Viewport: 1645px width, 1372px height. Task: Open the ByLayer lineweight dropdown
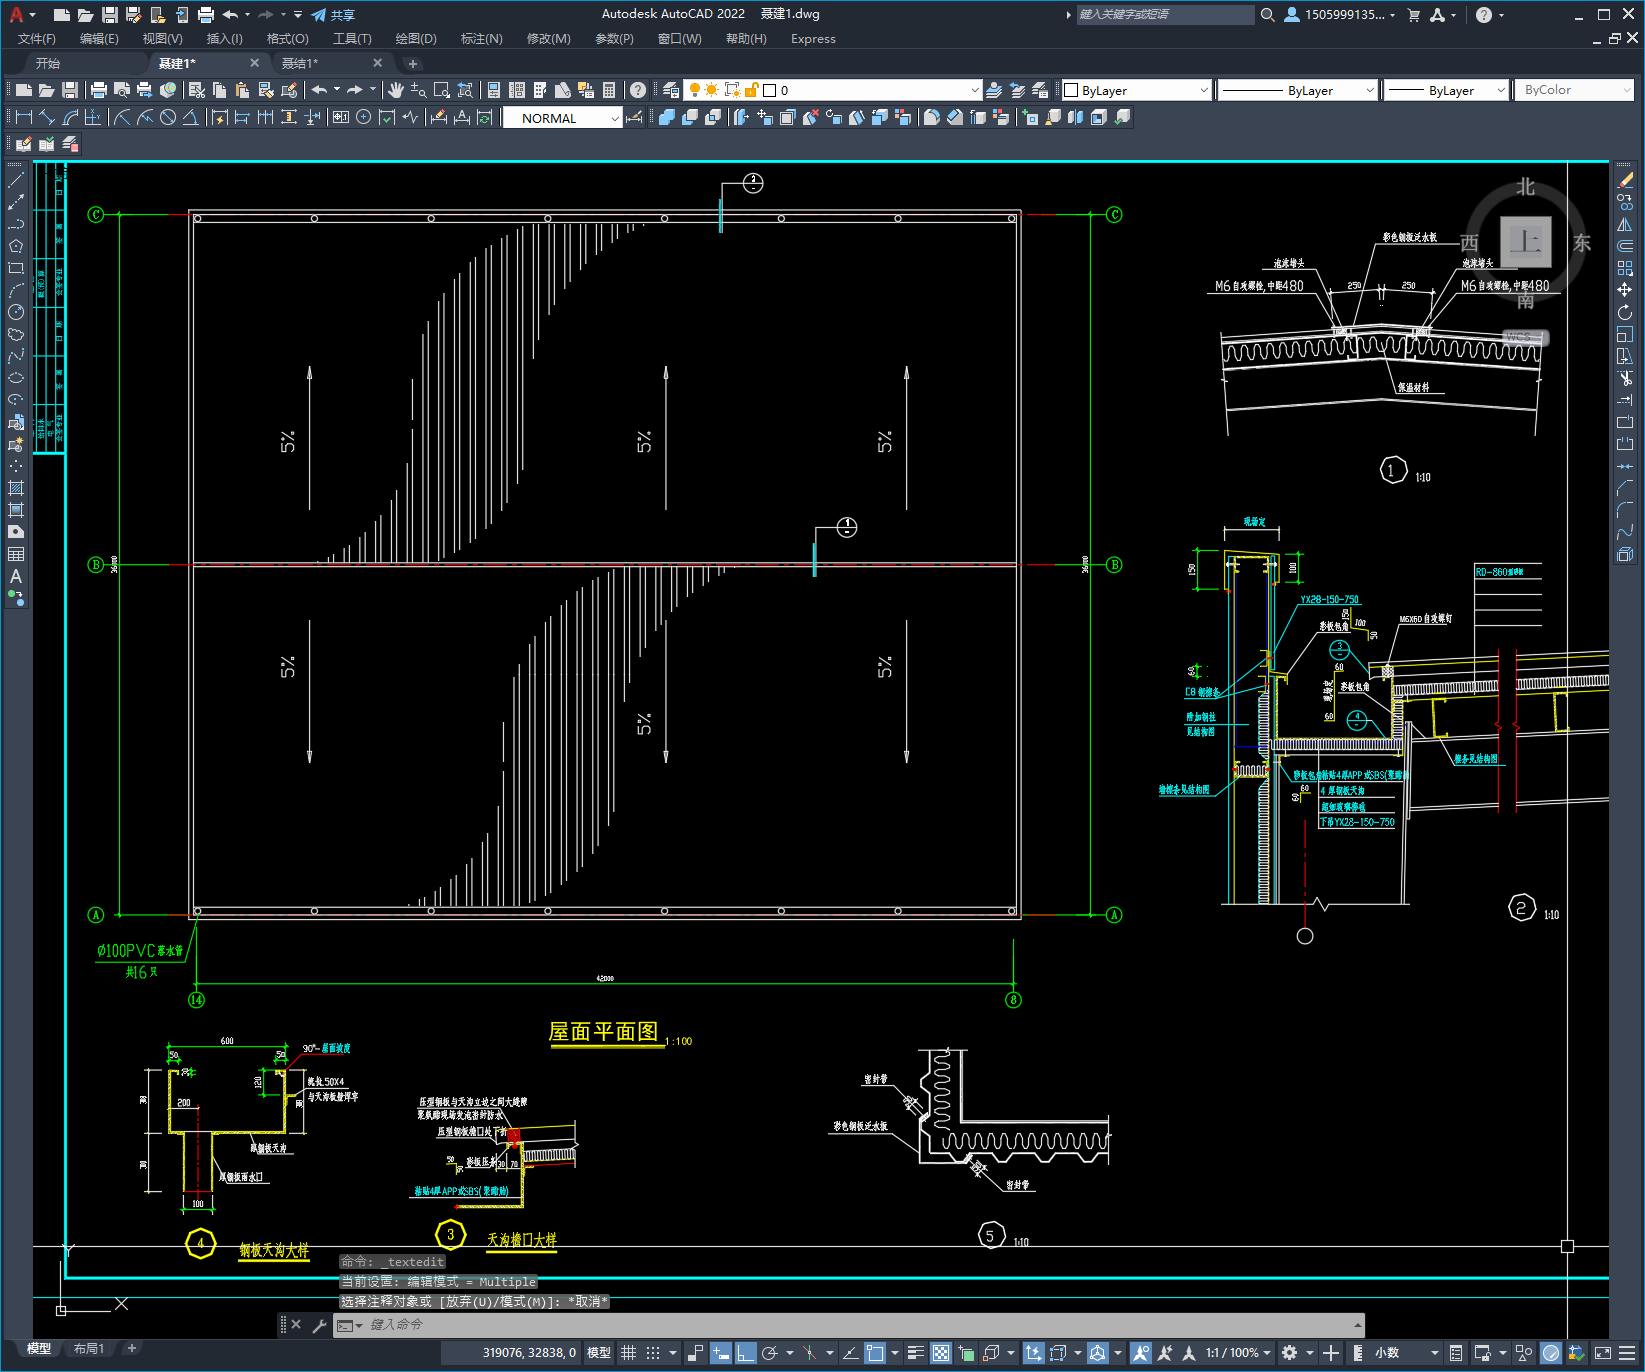1447,90
